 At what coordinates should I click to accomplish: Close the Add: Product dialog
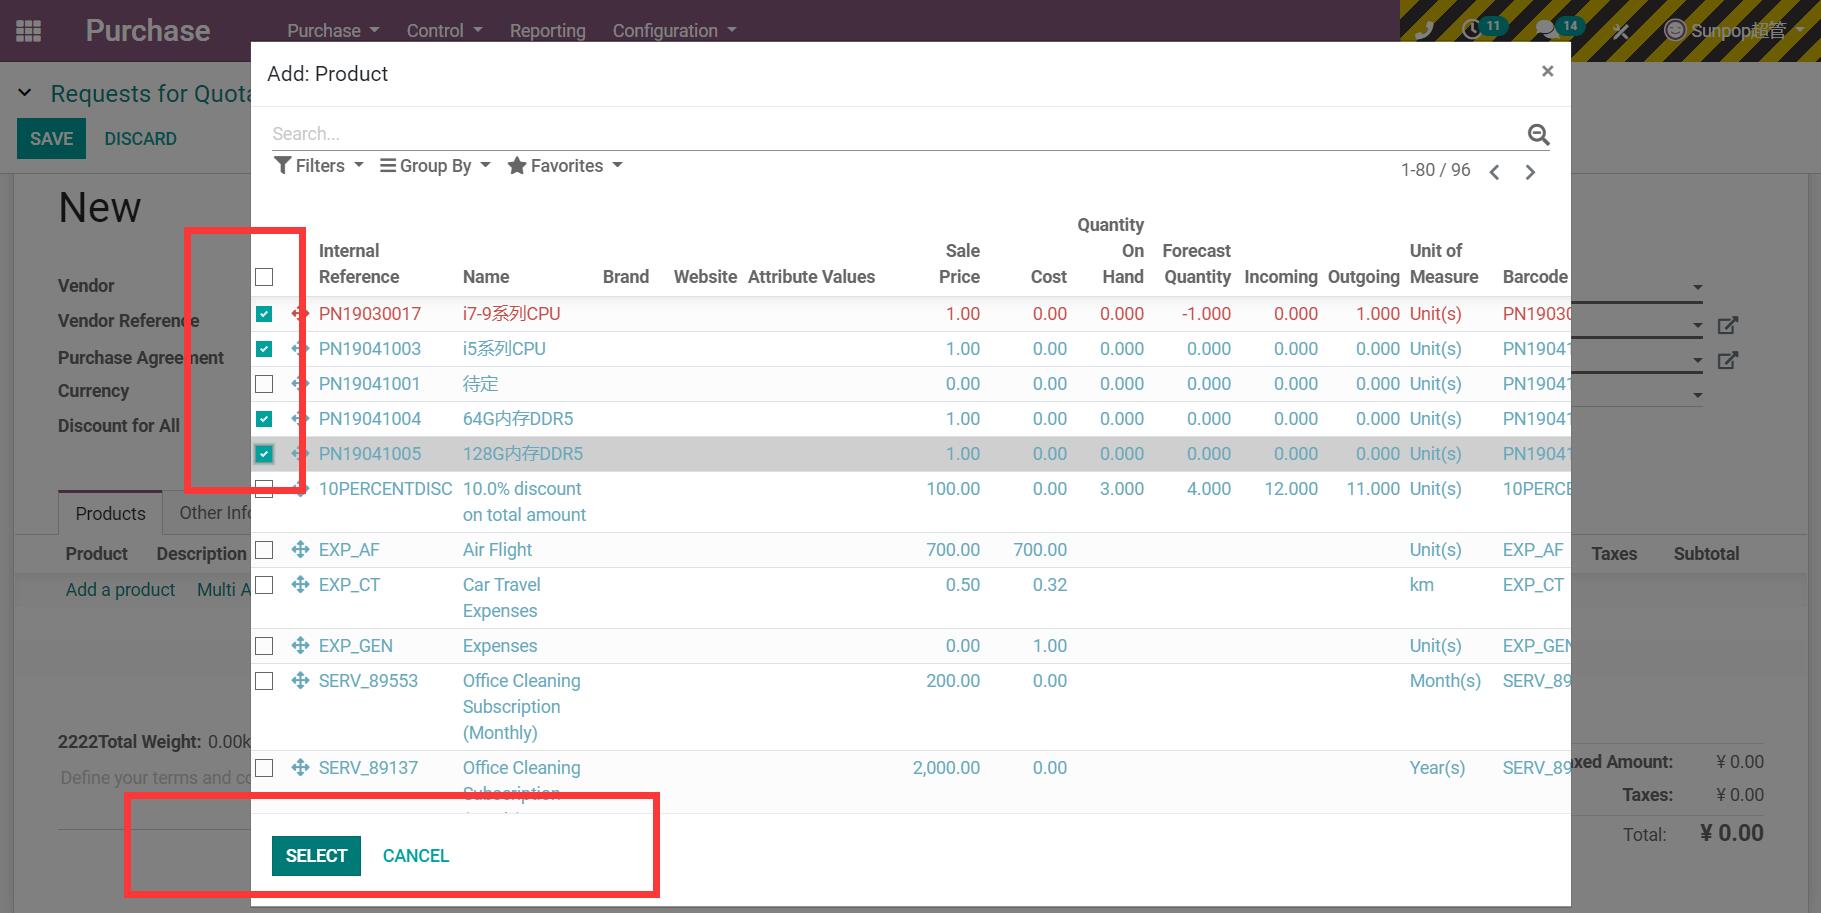tap(1547, 71)
